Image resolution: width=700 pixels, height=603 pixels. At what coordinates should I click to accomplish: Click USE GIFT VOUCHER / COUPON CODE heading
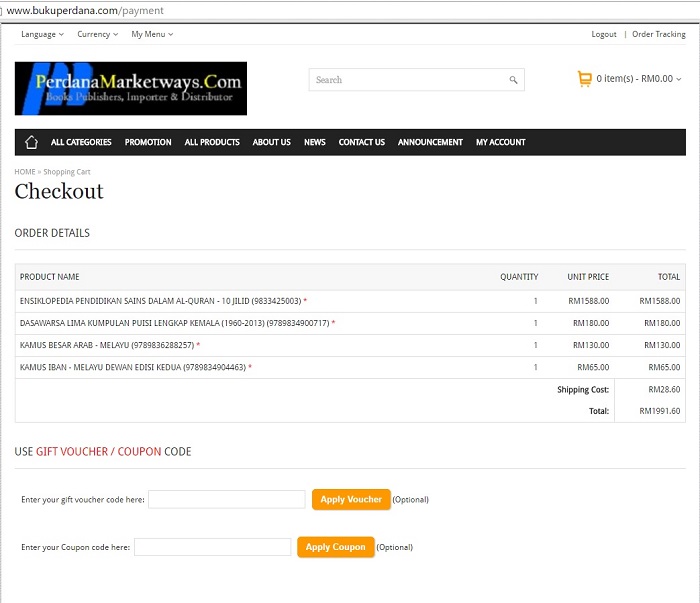click(x=103, y=452)
